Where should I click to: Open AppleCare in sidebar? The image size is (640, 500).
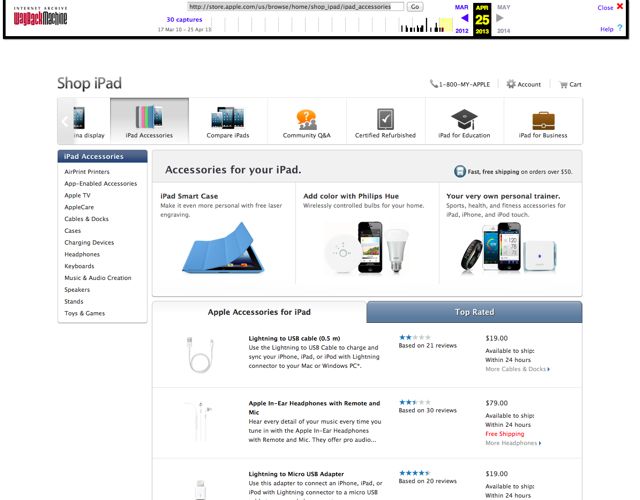(79, 207)
